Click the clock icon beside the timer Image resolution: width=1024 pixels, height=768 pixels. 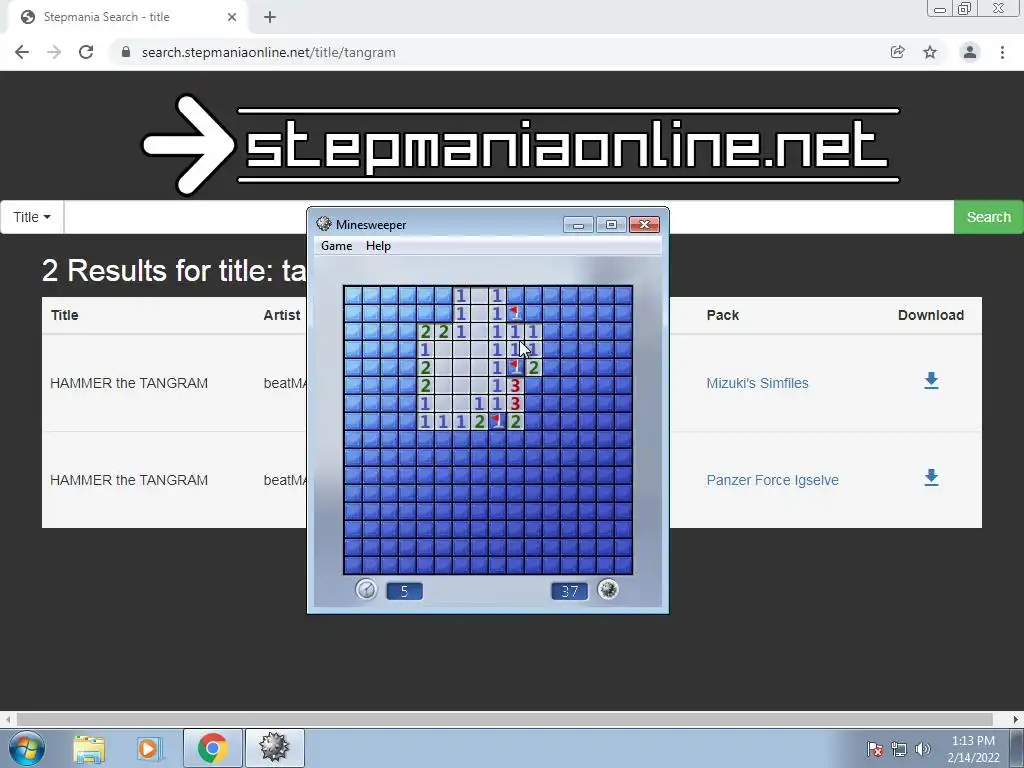[366, 590]
